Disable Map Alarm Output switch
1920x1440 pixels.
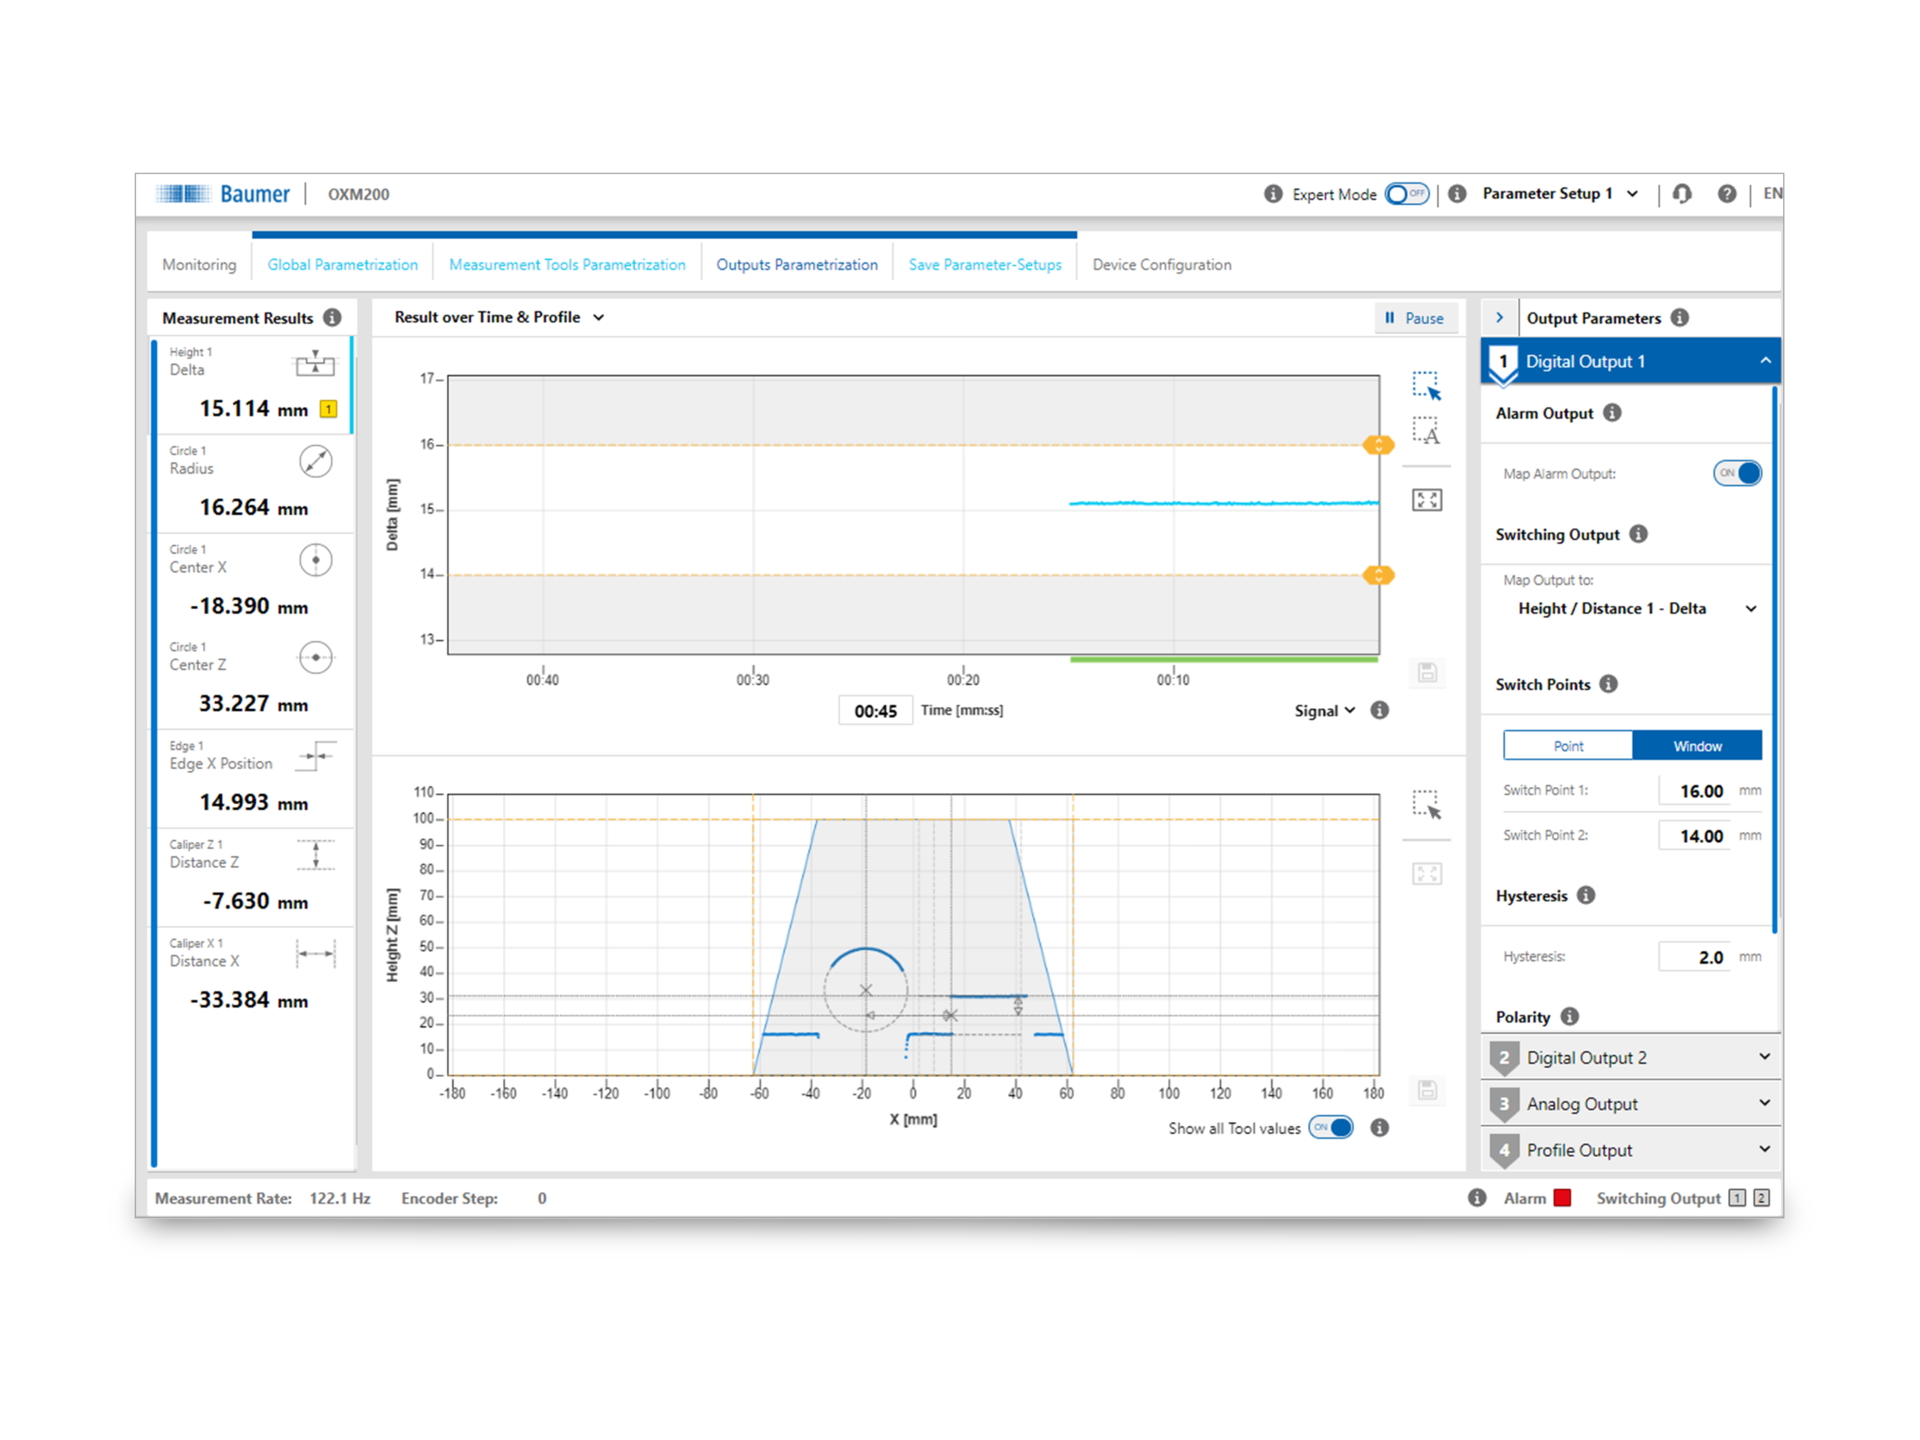point(1737,473)
